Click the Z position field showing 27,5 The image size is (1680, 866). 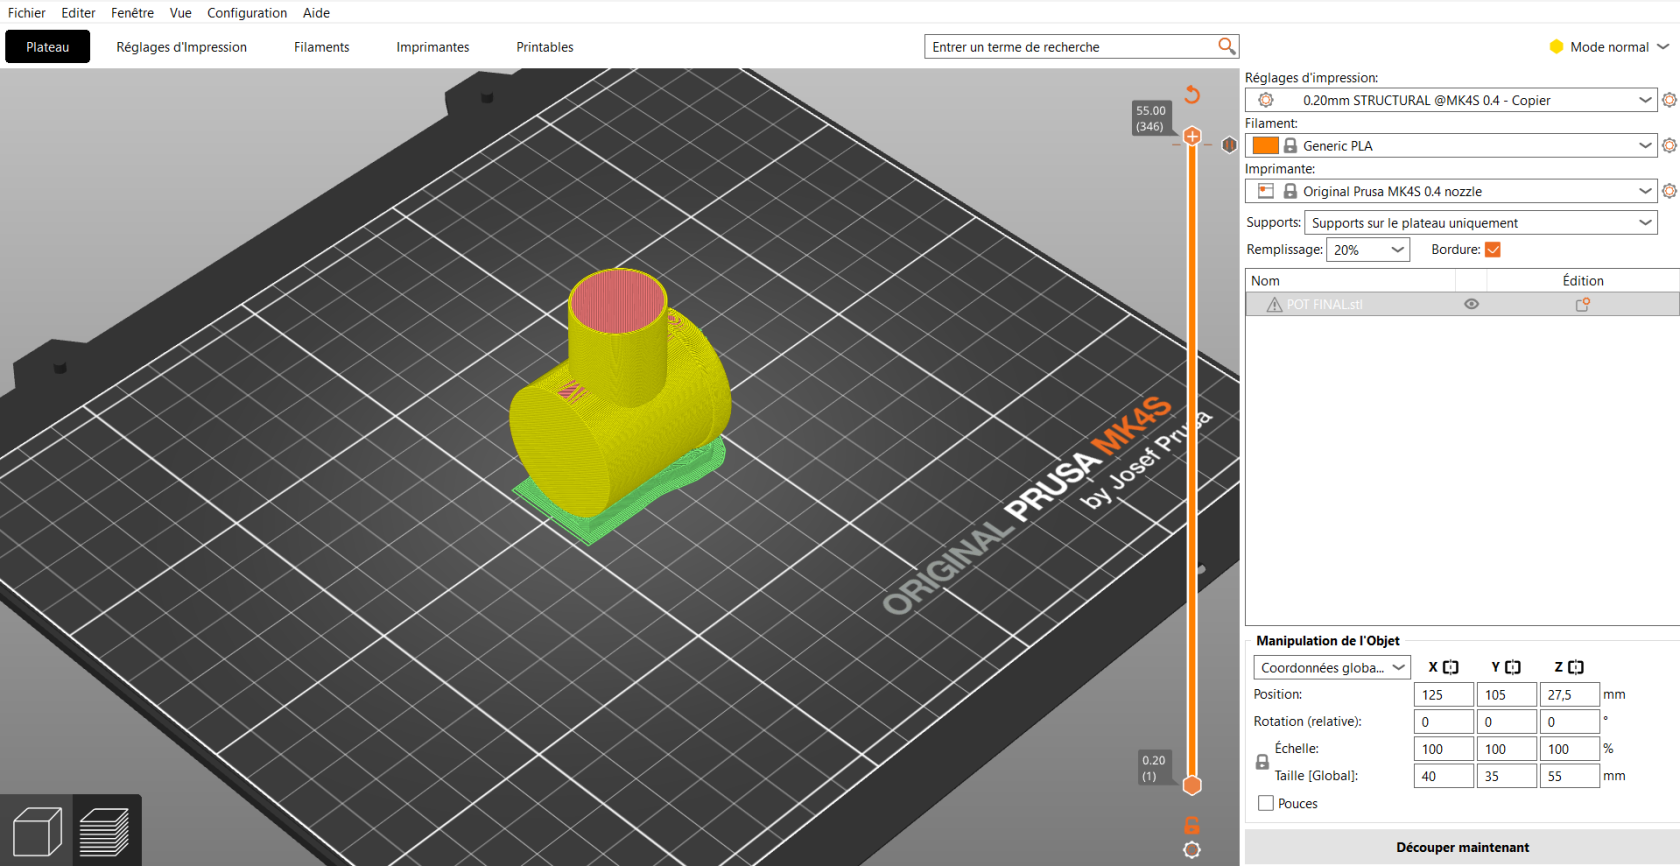[x=1570, y=695]
